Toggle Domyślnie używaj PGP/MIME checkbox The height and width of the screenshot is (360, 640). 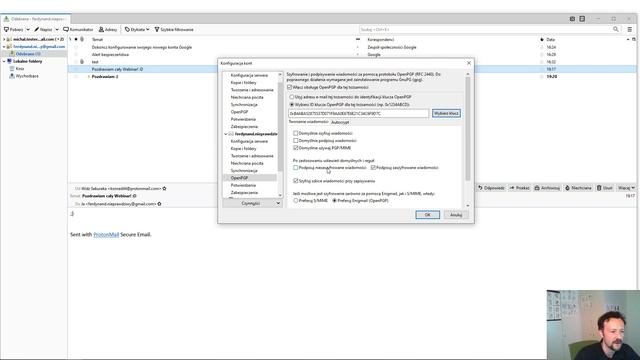coord(296,148)
